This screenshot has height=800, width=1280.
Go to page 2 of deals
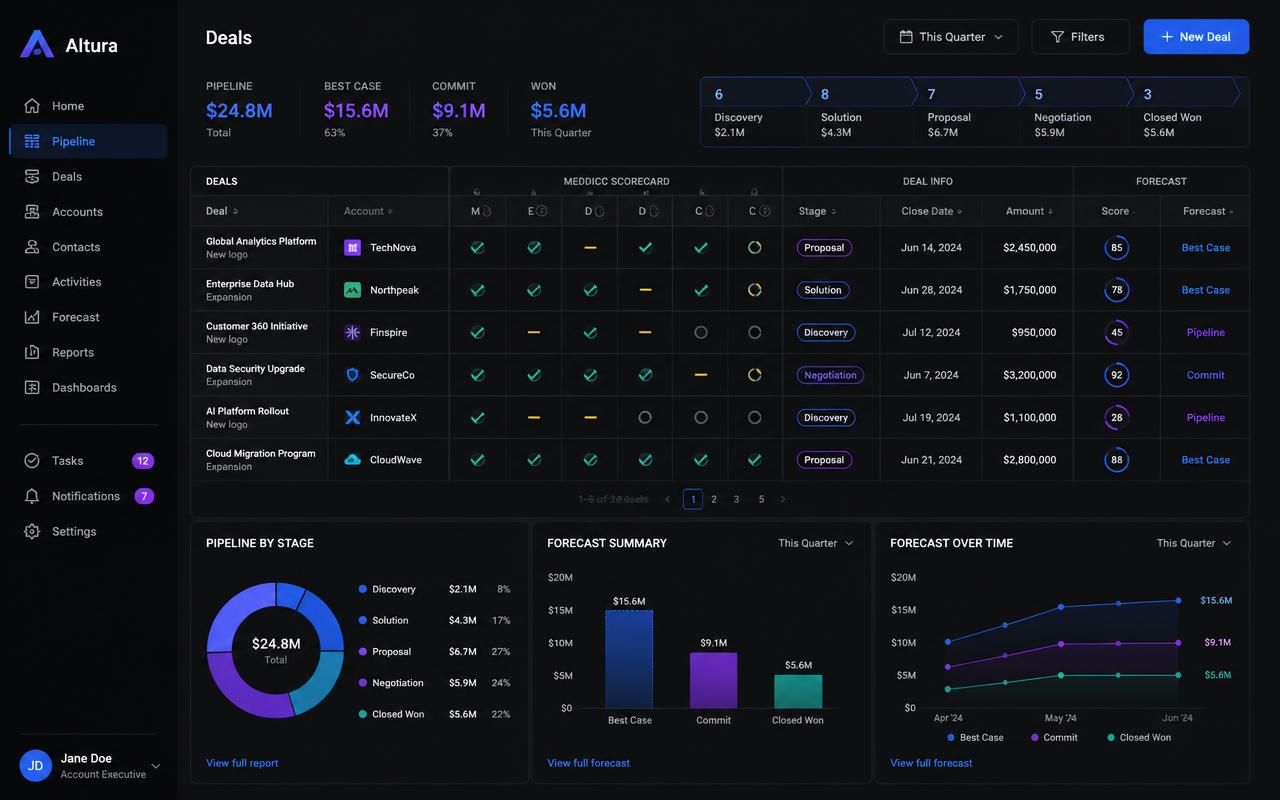coord(714,499)
